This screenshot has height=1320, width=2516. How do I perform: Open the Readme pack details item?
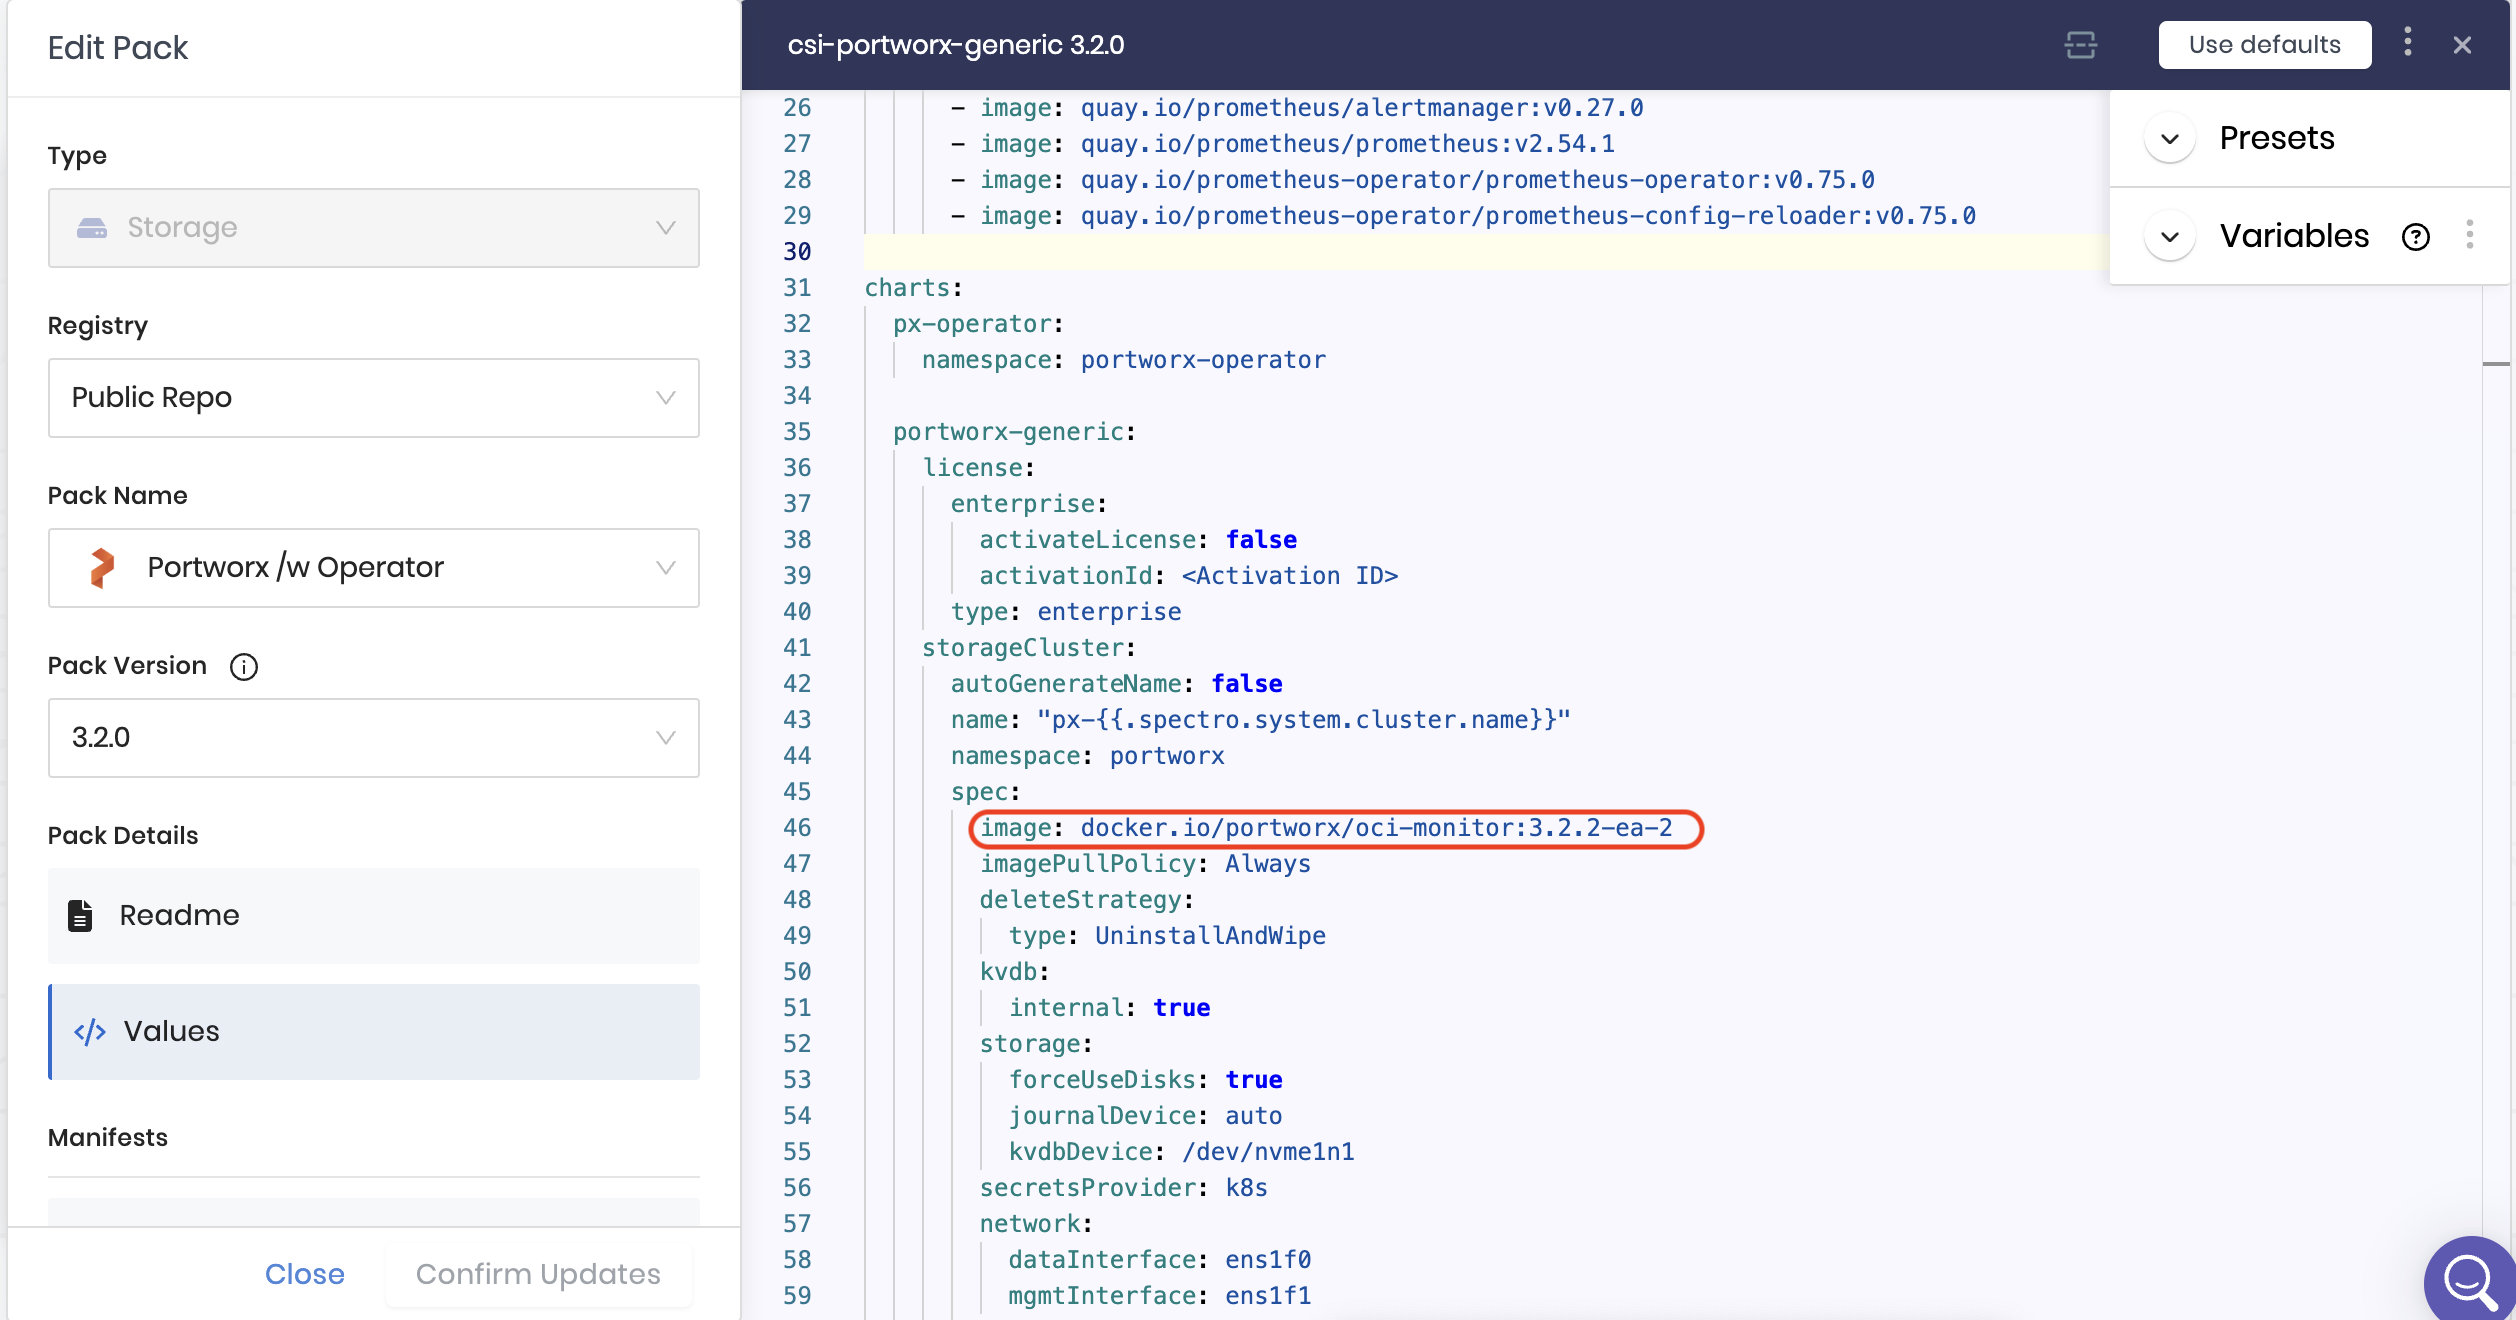373,916
